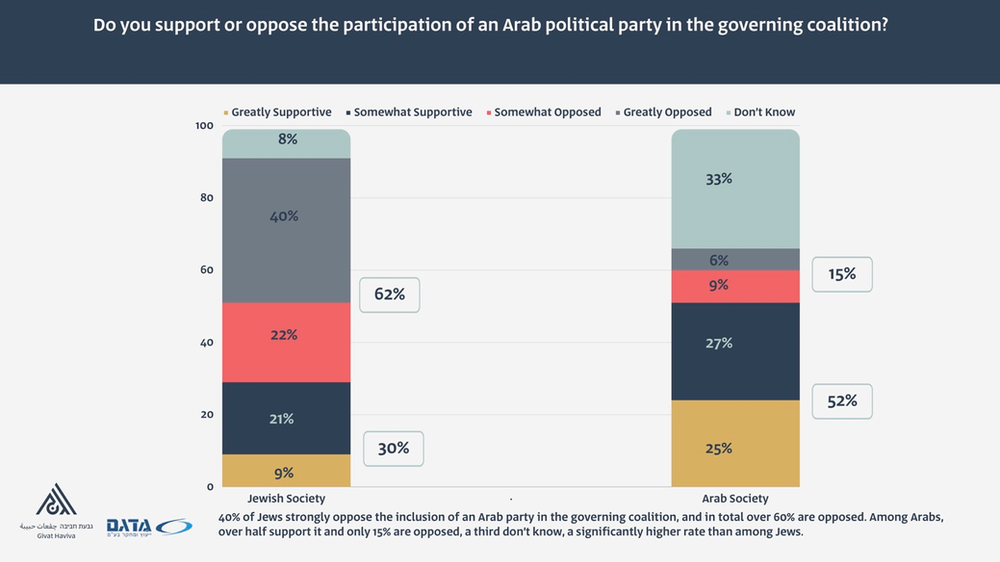Click the 30% callout box
The image size is (1000, 562).
(393, 448)
